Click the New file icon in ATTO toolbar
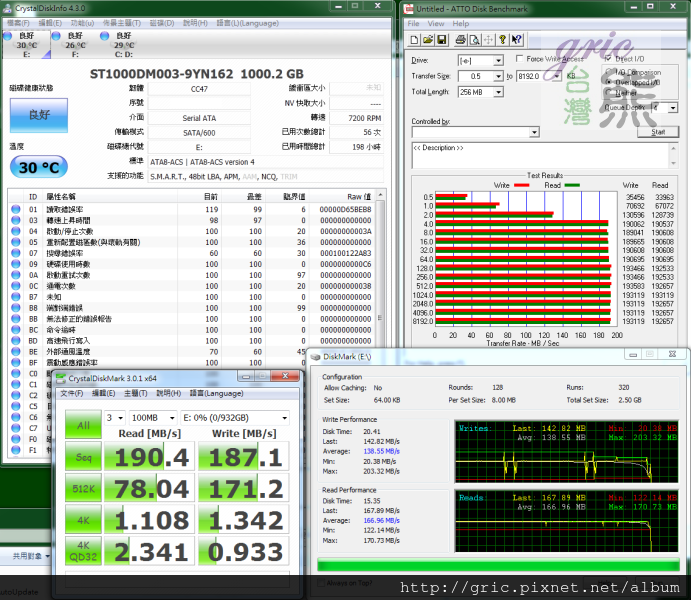This screenshot has width=691, height=600. [x=413, y=40]
